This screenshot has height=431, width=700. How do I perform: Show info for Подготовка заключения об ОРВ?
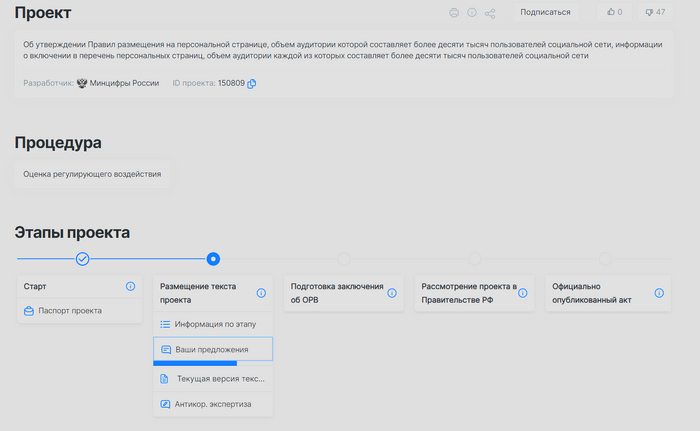[392, 293]
